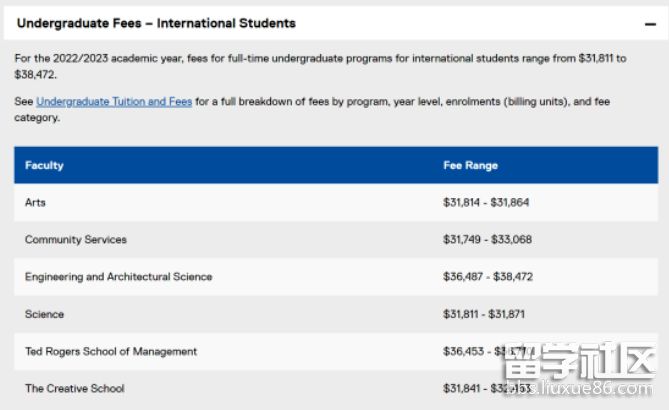Collapse the Undergraduate Fees – International Students section
Image resolution: width=669 pixels, height=410 pixels.
click(x=156, y=23)
